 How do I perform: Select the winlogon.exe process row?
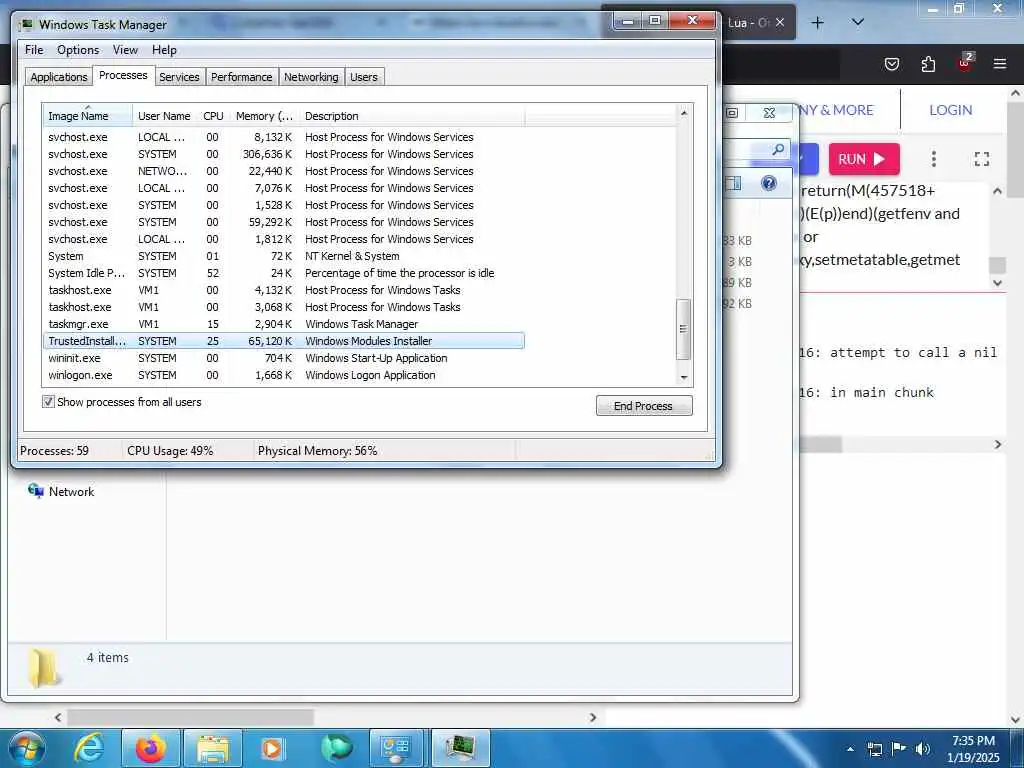[284, 375]
